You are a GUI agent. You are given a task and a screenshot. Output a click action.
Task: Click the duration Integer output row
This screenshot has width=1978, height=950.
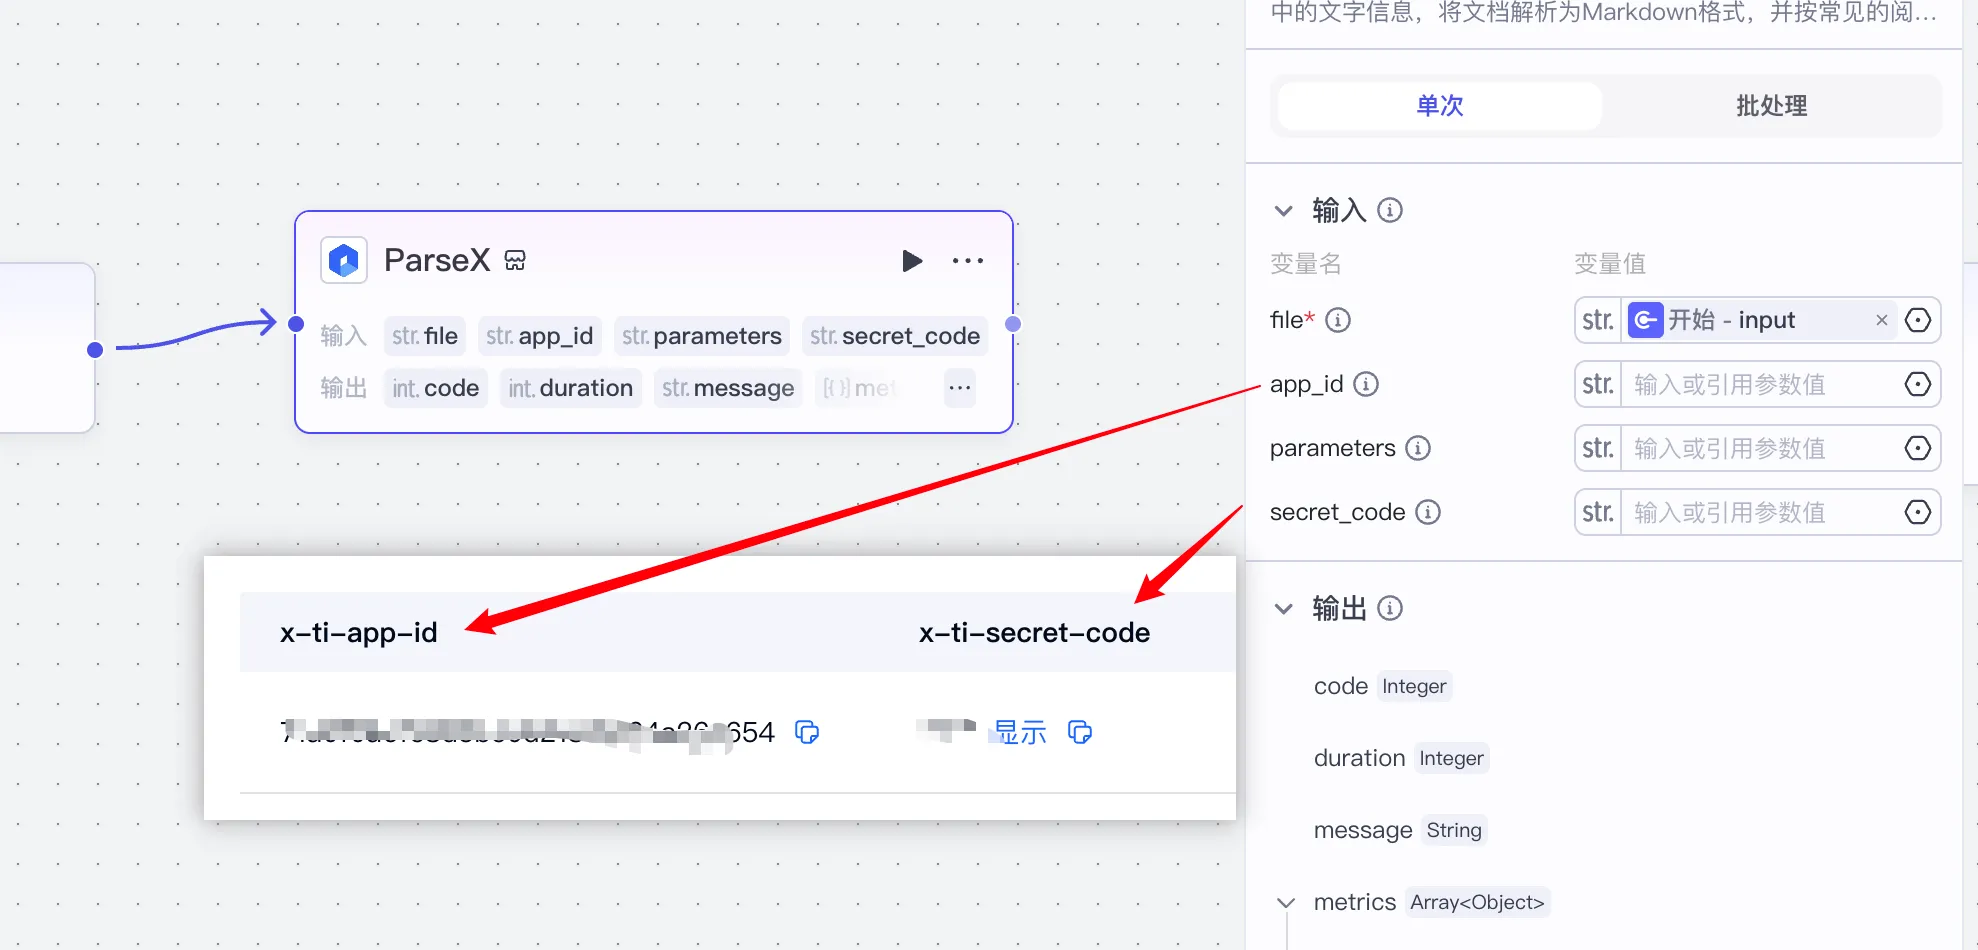click(x=1401, y=758)
